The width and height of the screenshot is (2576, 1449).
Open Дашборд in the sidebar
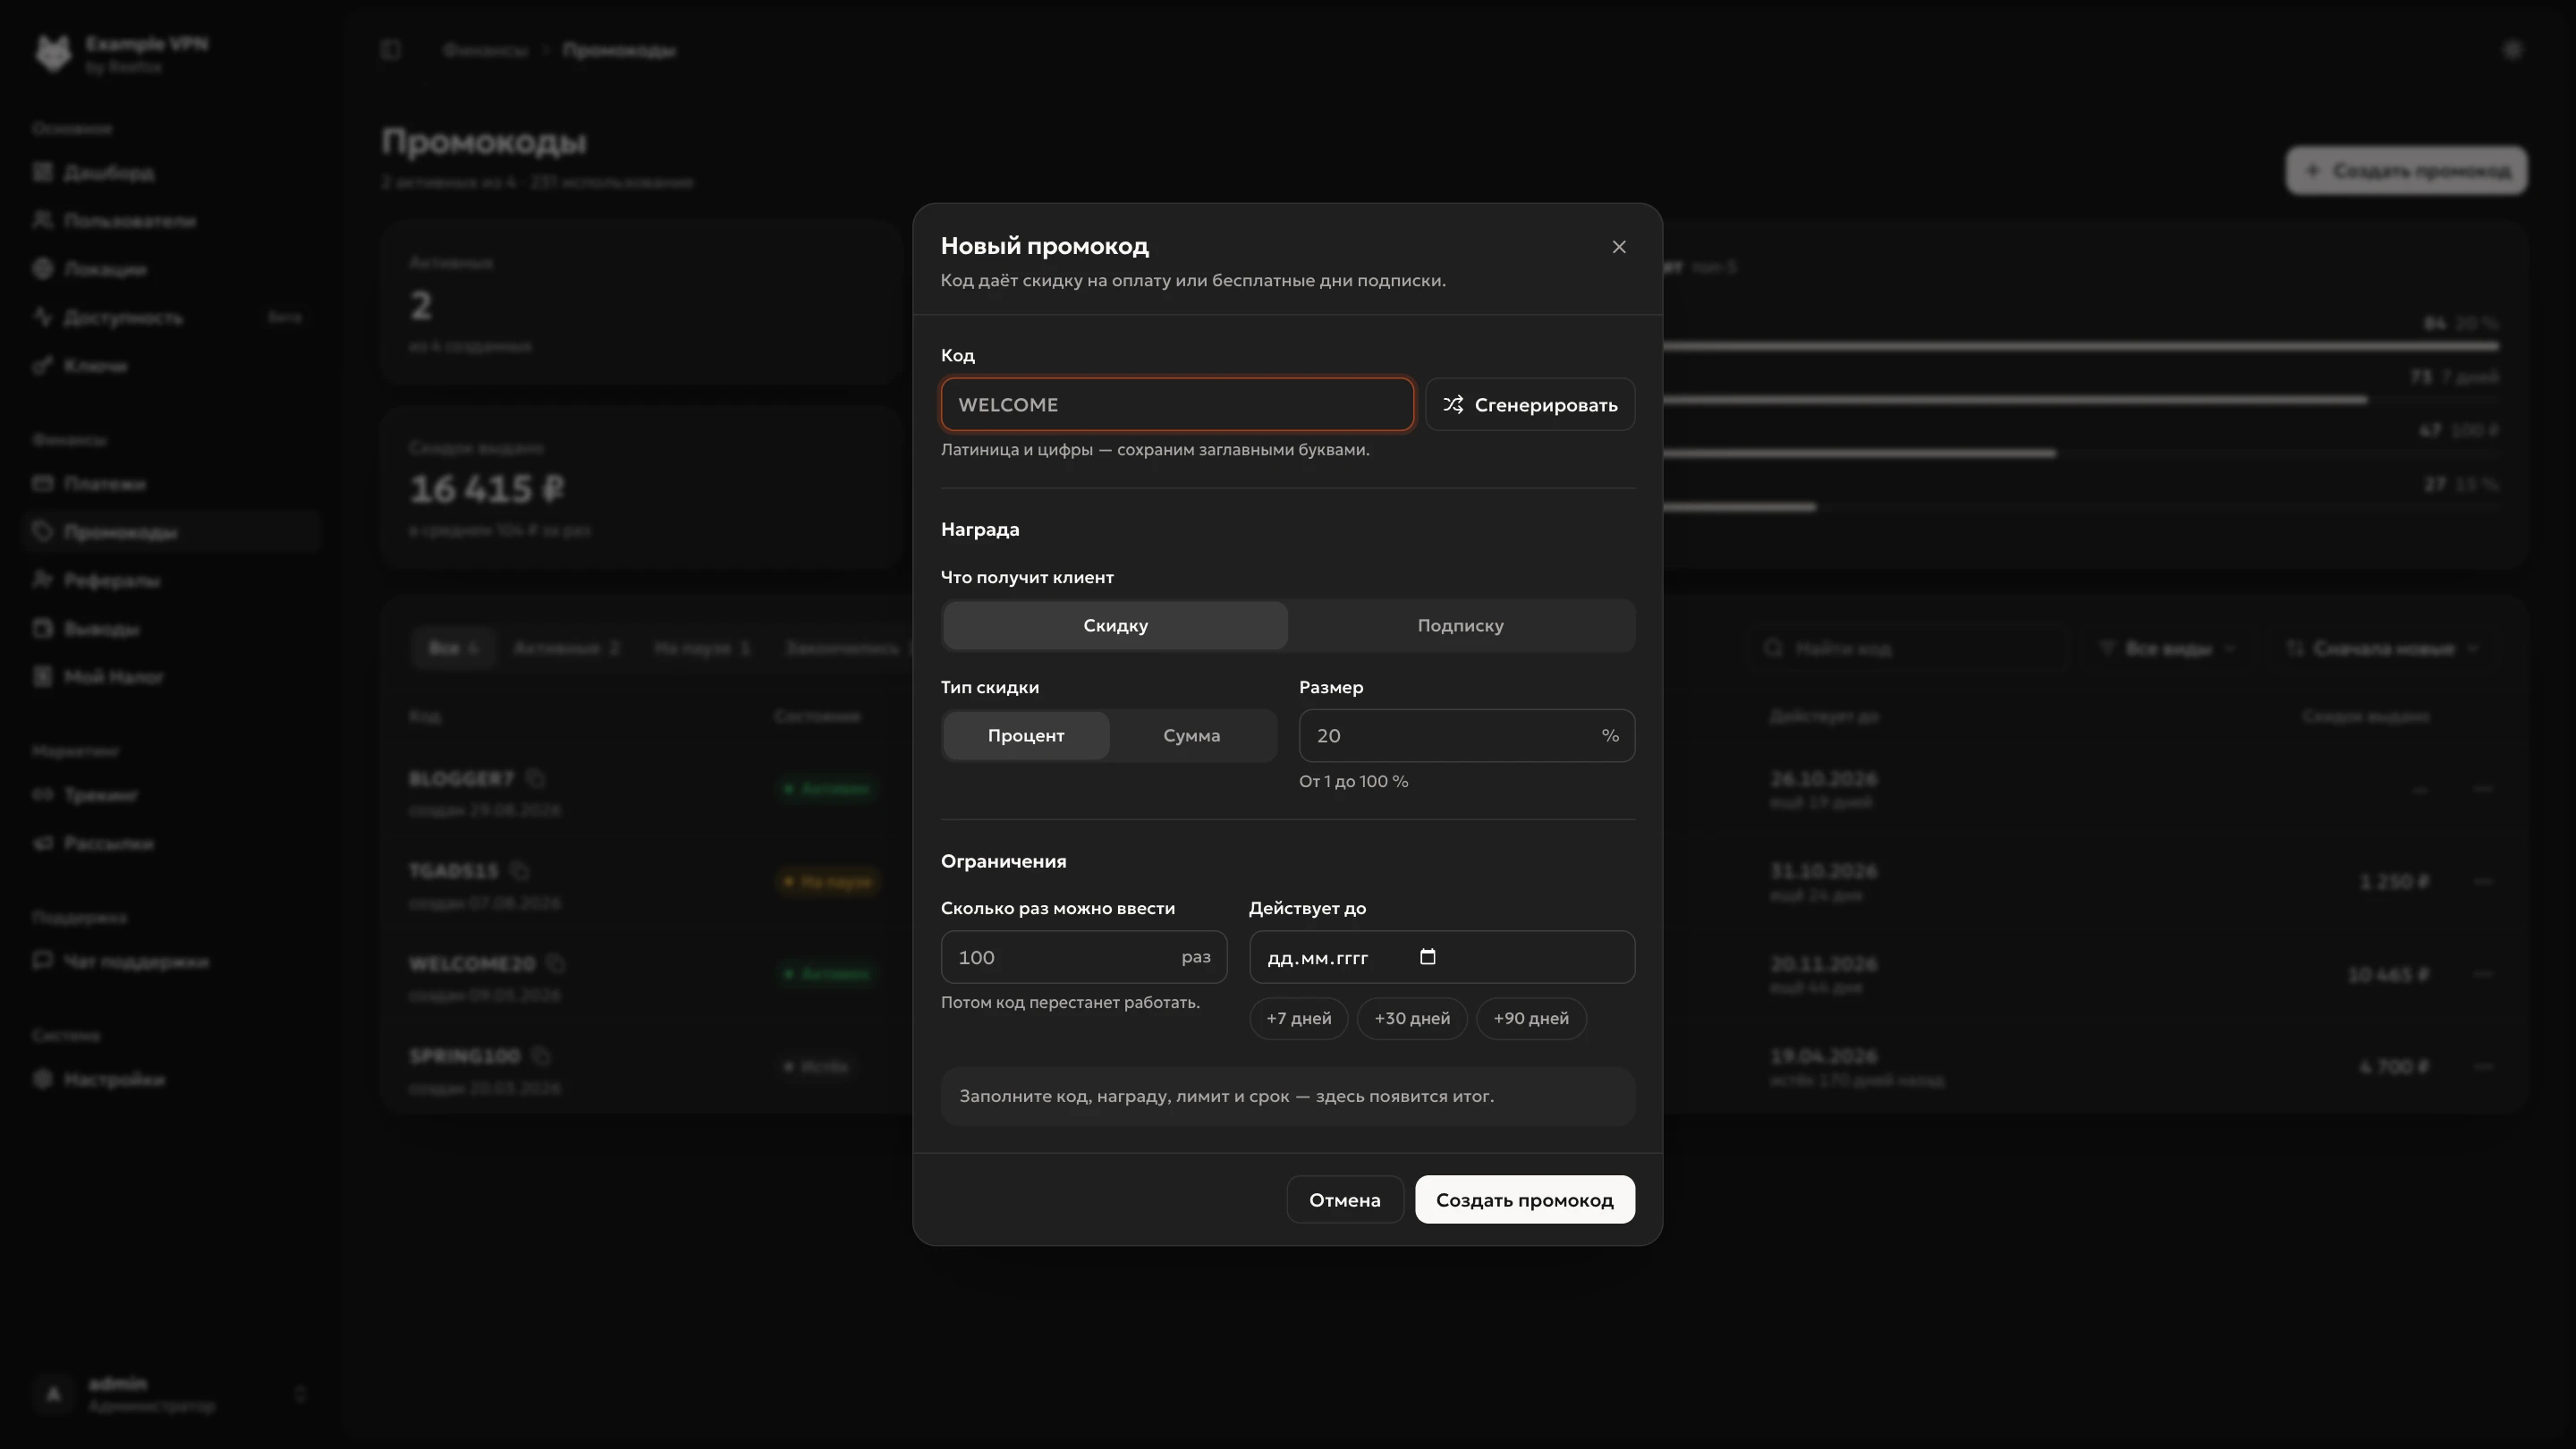[173, 173]
